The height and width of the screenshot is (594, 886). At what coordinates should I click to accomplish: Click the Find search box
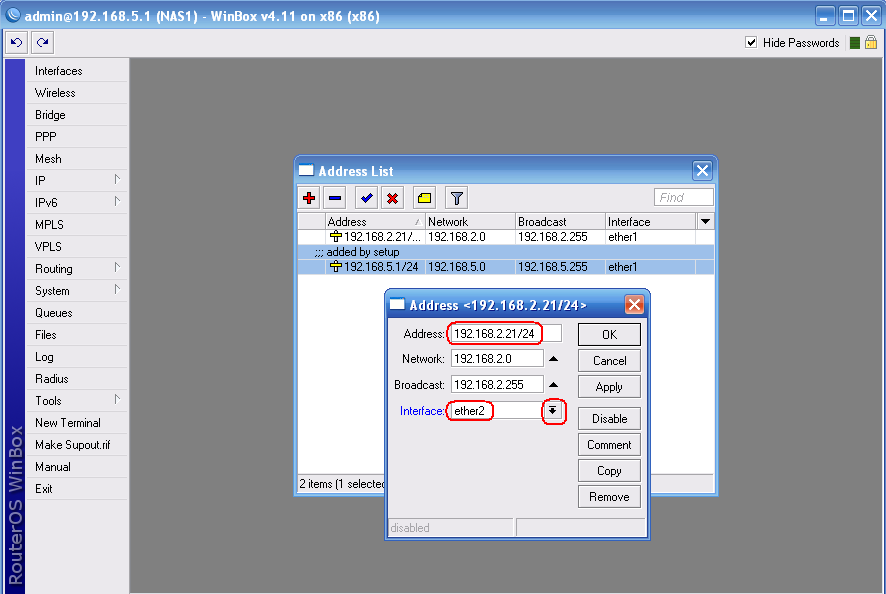(x=684, y=197)
